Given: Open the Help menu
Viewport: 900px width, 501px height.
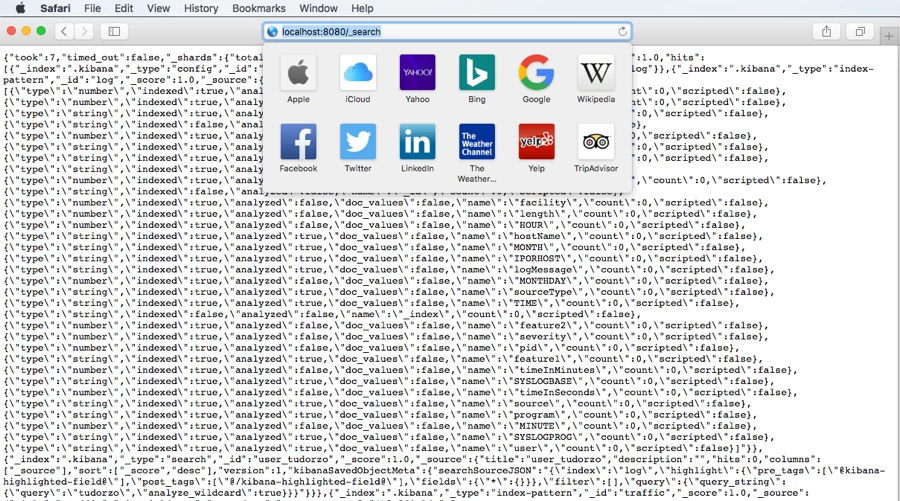Looking at the screenshot, I should click(362, 8).
